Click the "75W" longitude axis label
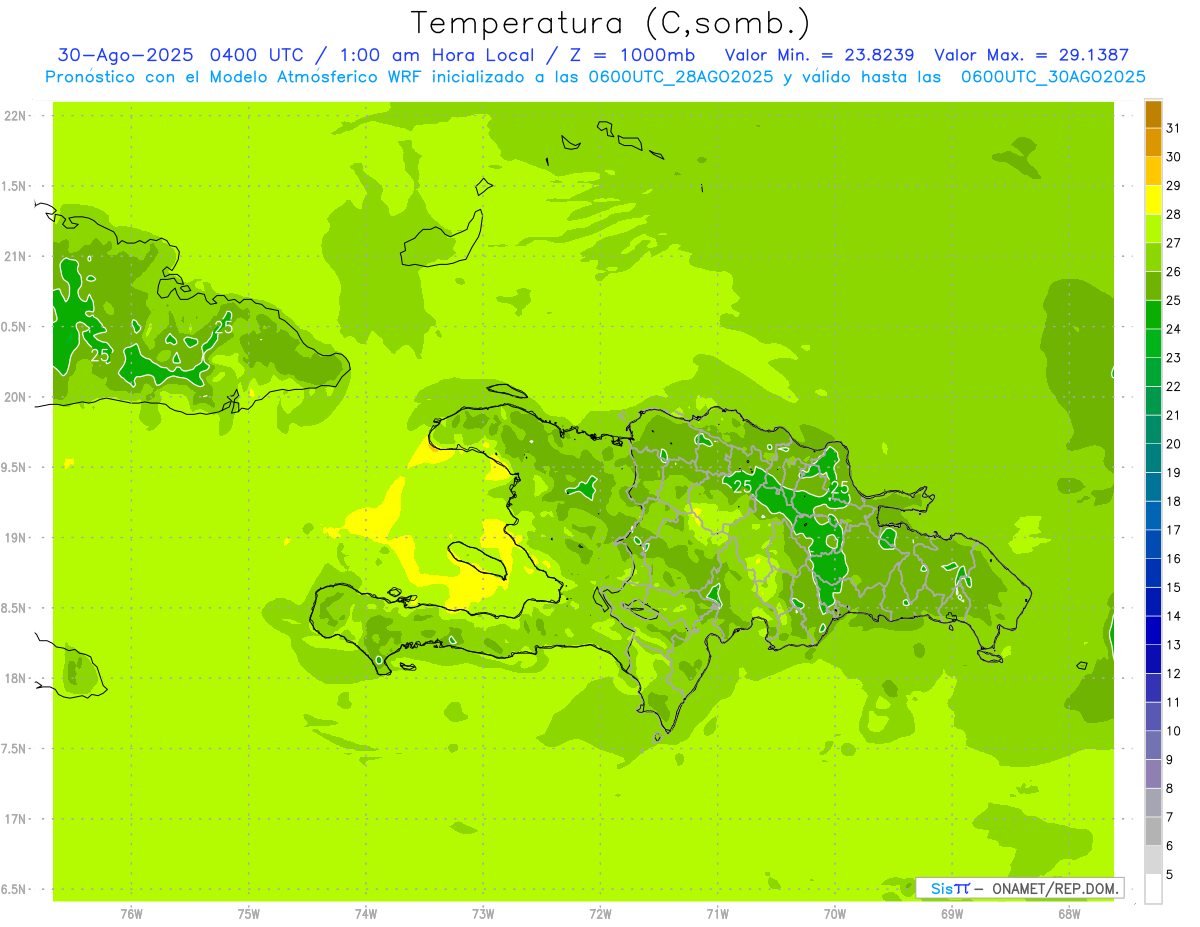This screenshot has height=927, width=1200. click(249, 914)
